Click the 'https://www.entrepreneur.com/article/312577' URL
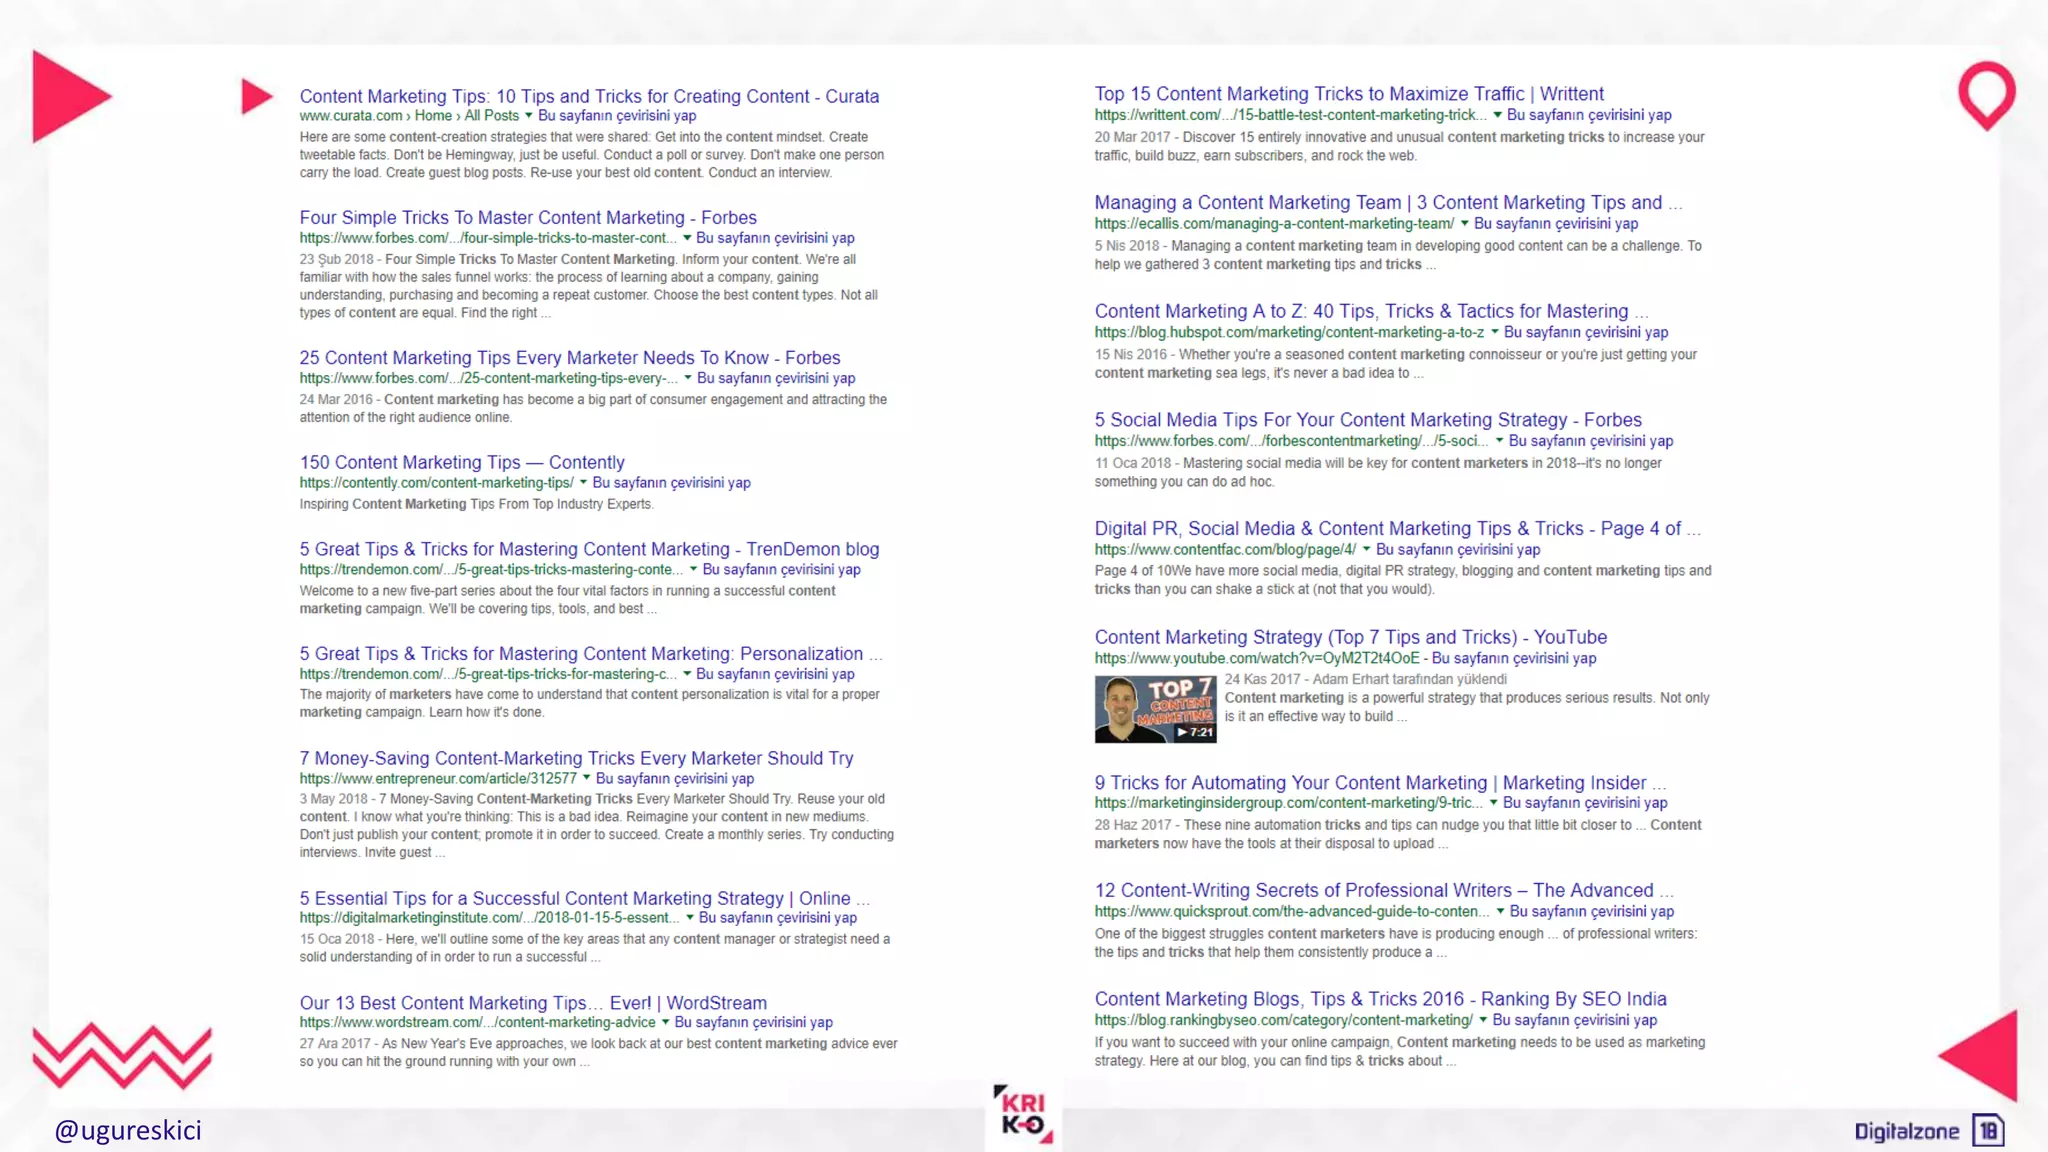Screen dimensions: 2048x1152 tap(438, 778)
